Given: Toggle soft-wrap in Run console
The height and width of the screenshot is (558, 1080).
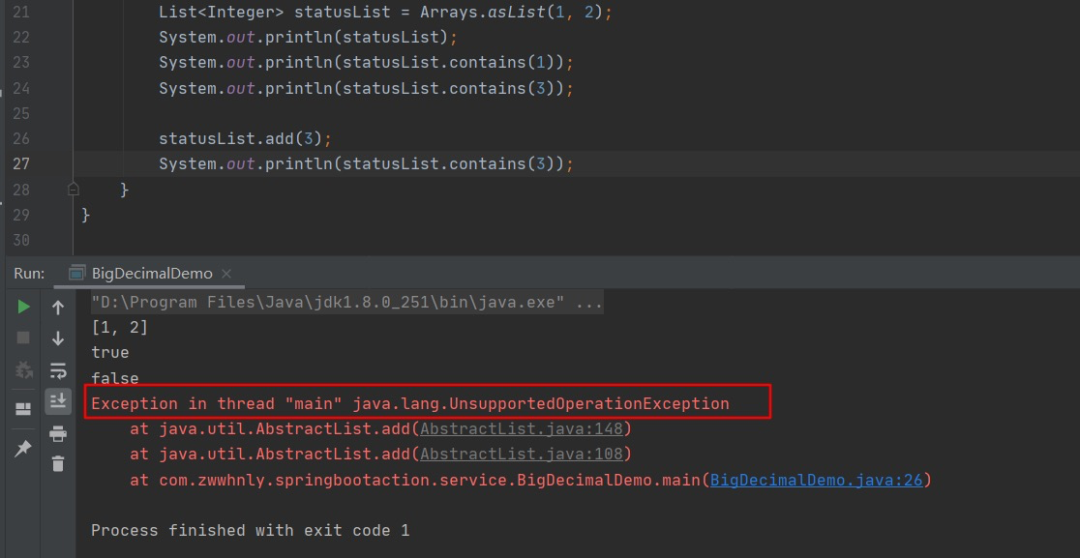Looking at the screenshot, I should tap(58, 371).
